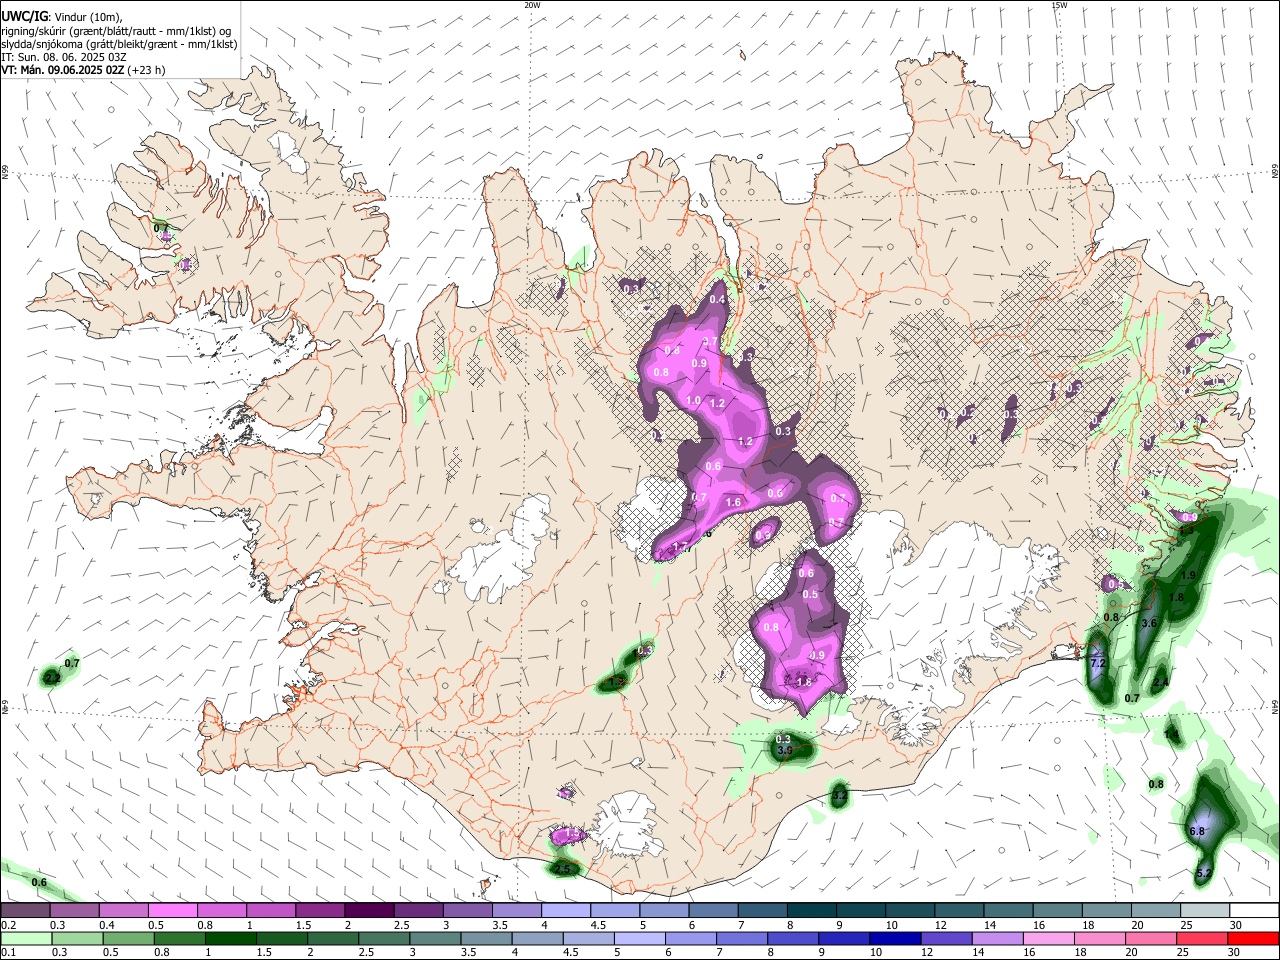Viewport: 1280px width, 960px height.
Task: Click the swatch between 2 and 2.5 in top legend
Action: pos(369,911)
